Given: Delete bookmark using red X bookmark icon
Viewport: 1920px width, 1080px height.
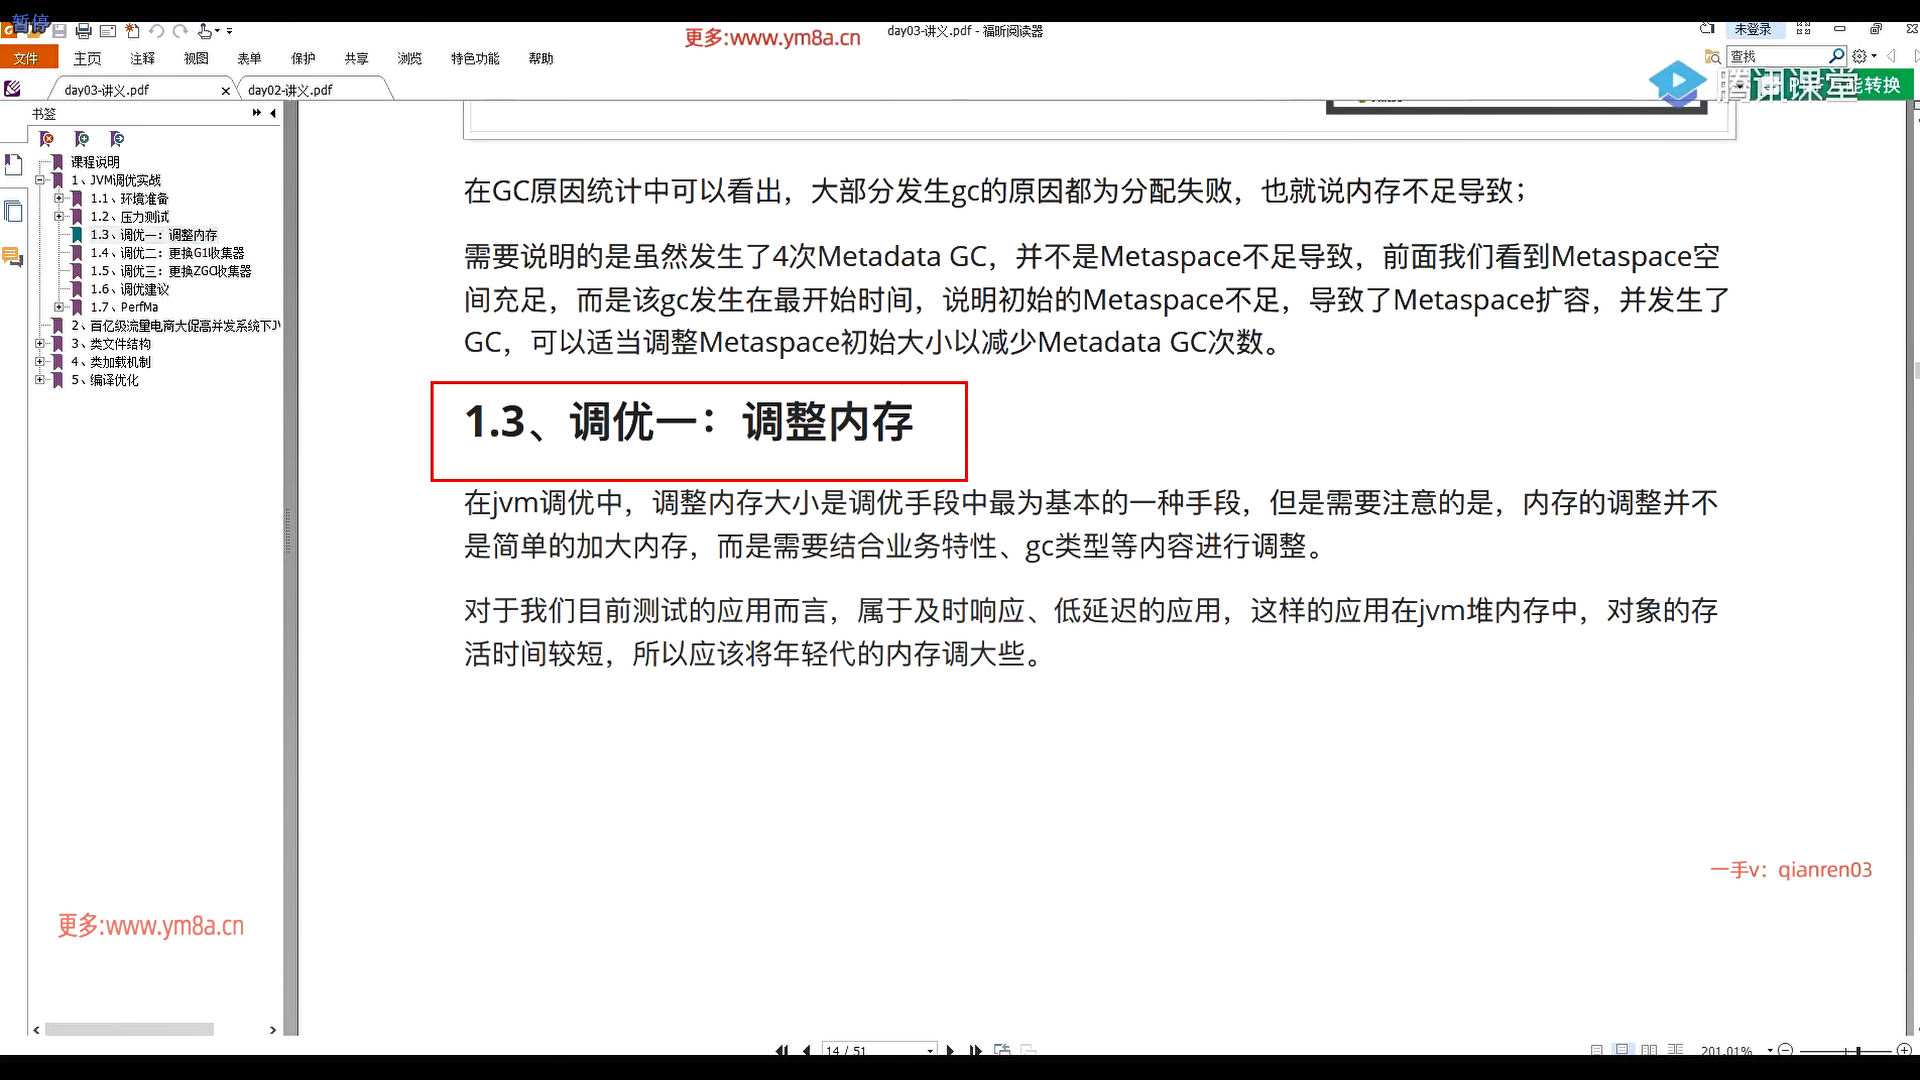Looking at the screenshot, I should [x=46, y=139].
